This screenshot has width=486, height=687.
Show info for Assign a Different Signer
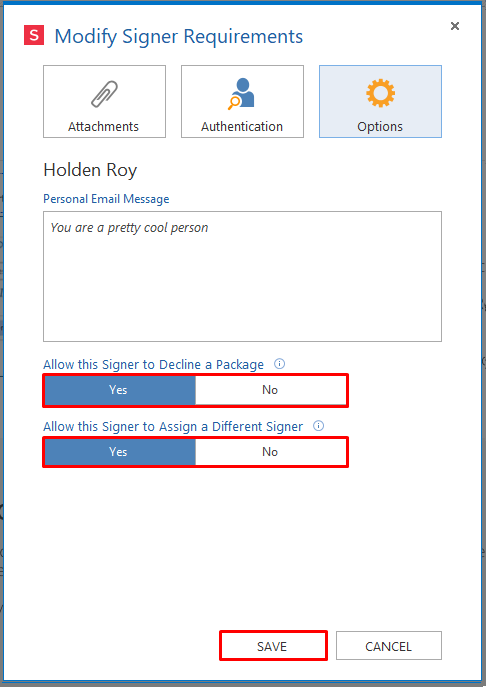[x=319, y=425]
